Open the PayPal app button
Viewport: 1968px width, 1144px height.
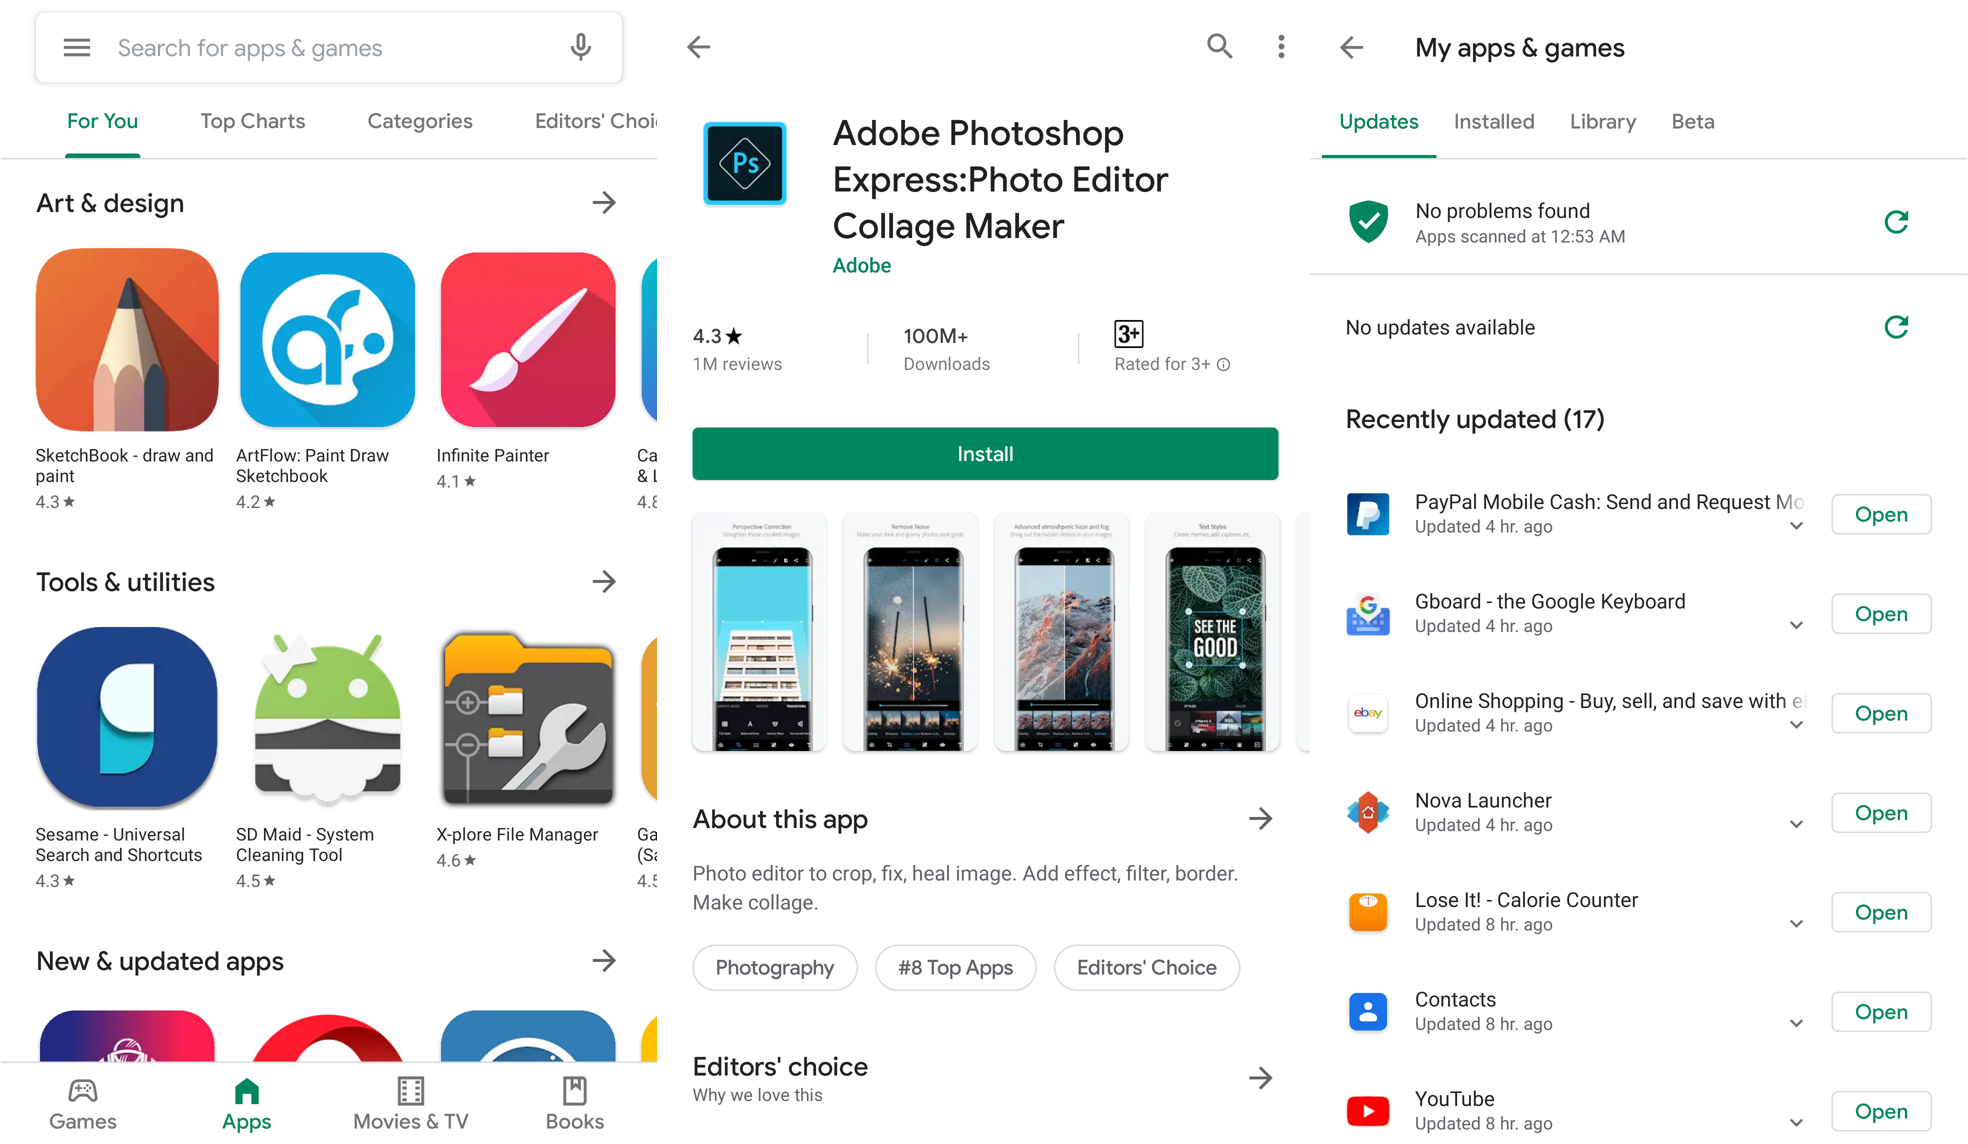click(1881, 514)
